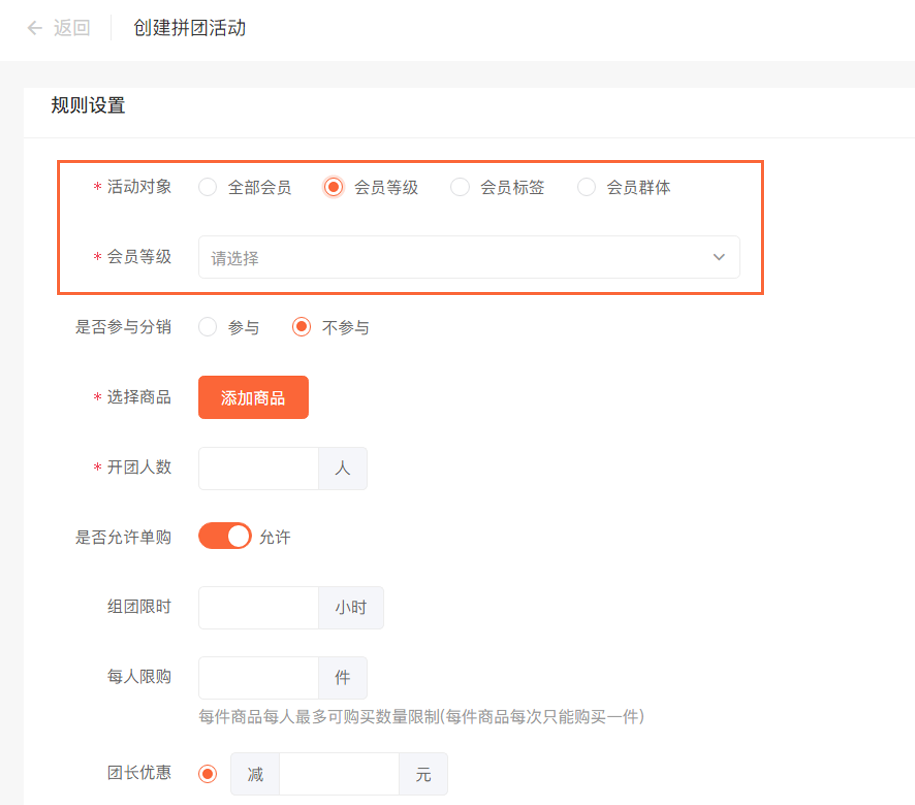Click the 创建拼团活动 page title
The height and width of the screenshot is (805, 915).
point(190,28)
